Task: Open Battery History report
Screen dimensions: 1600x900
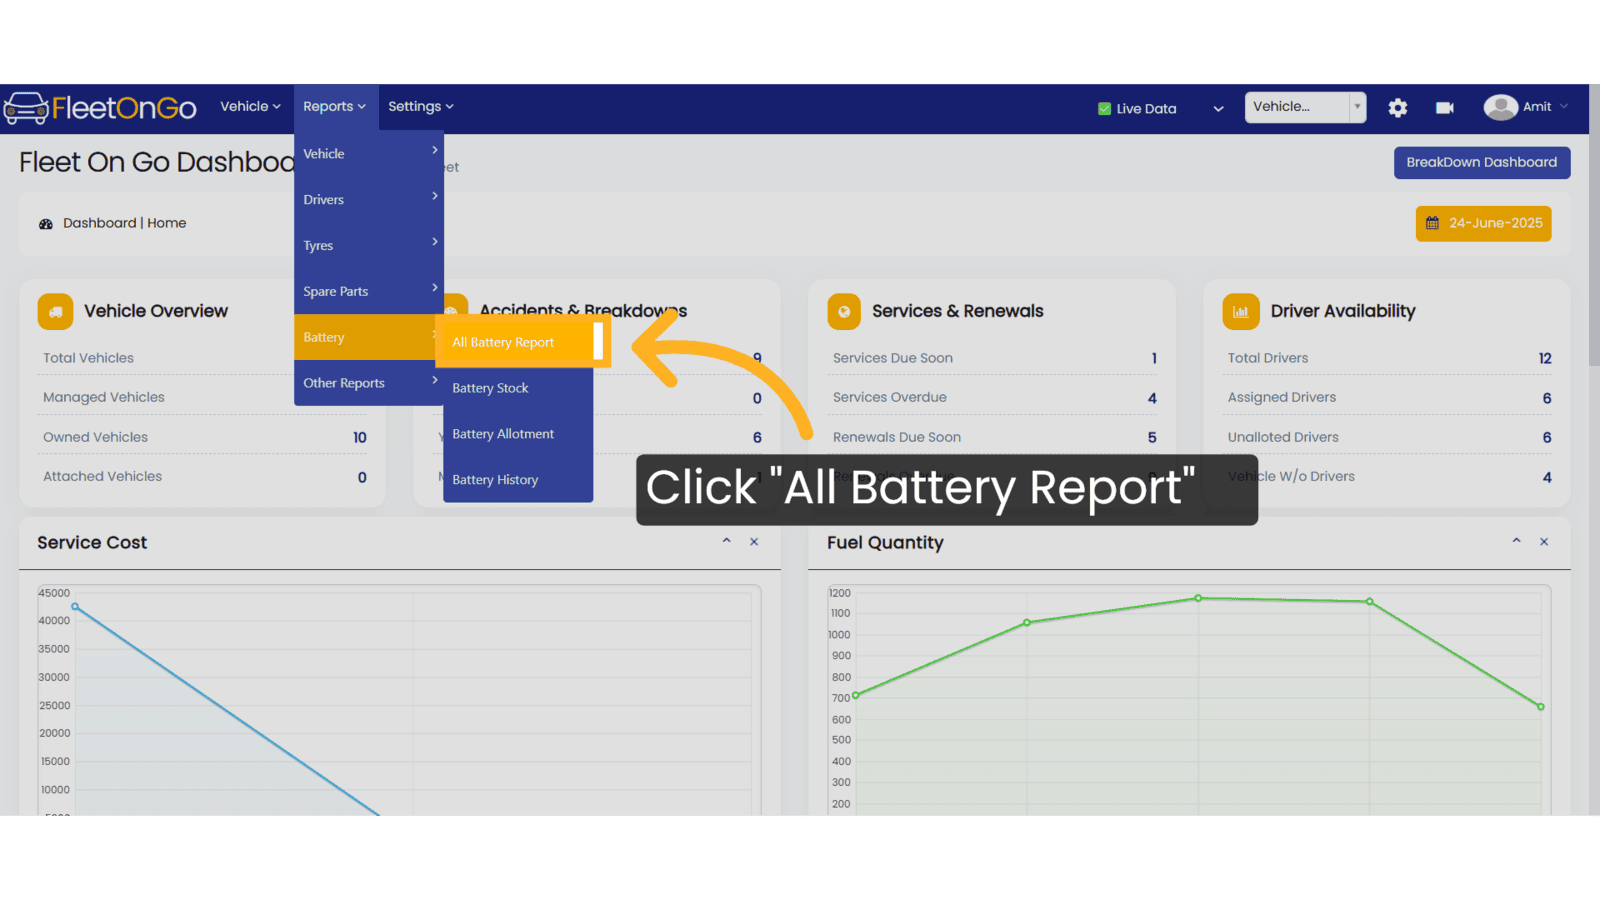Action: point(518,480)
